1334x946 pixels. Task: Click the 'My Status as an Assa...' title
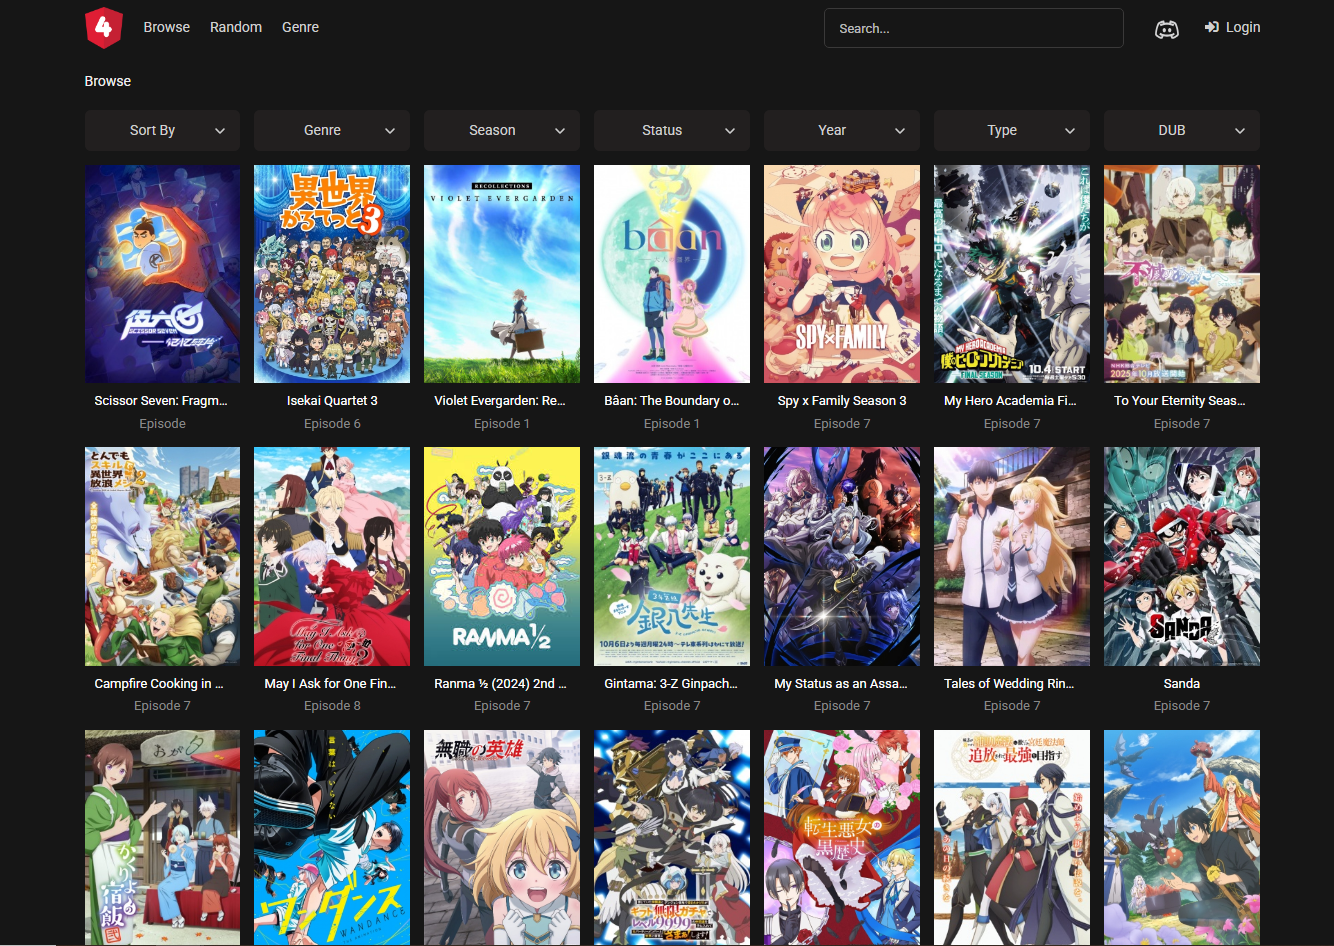(841, 683)
